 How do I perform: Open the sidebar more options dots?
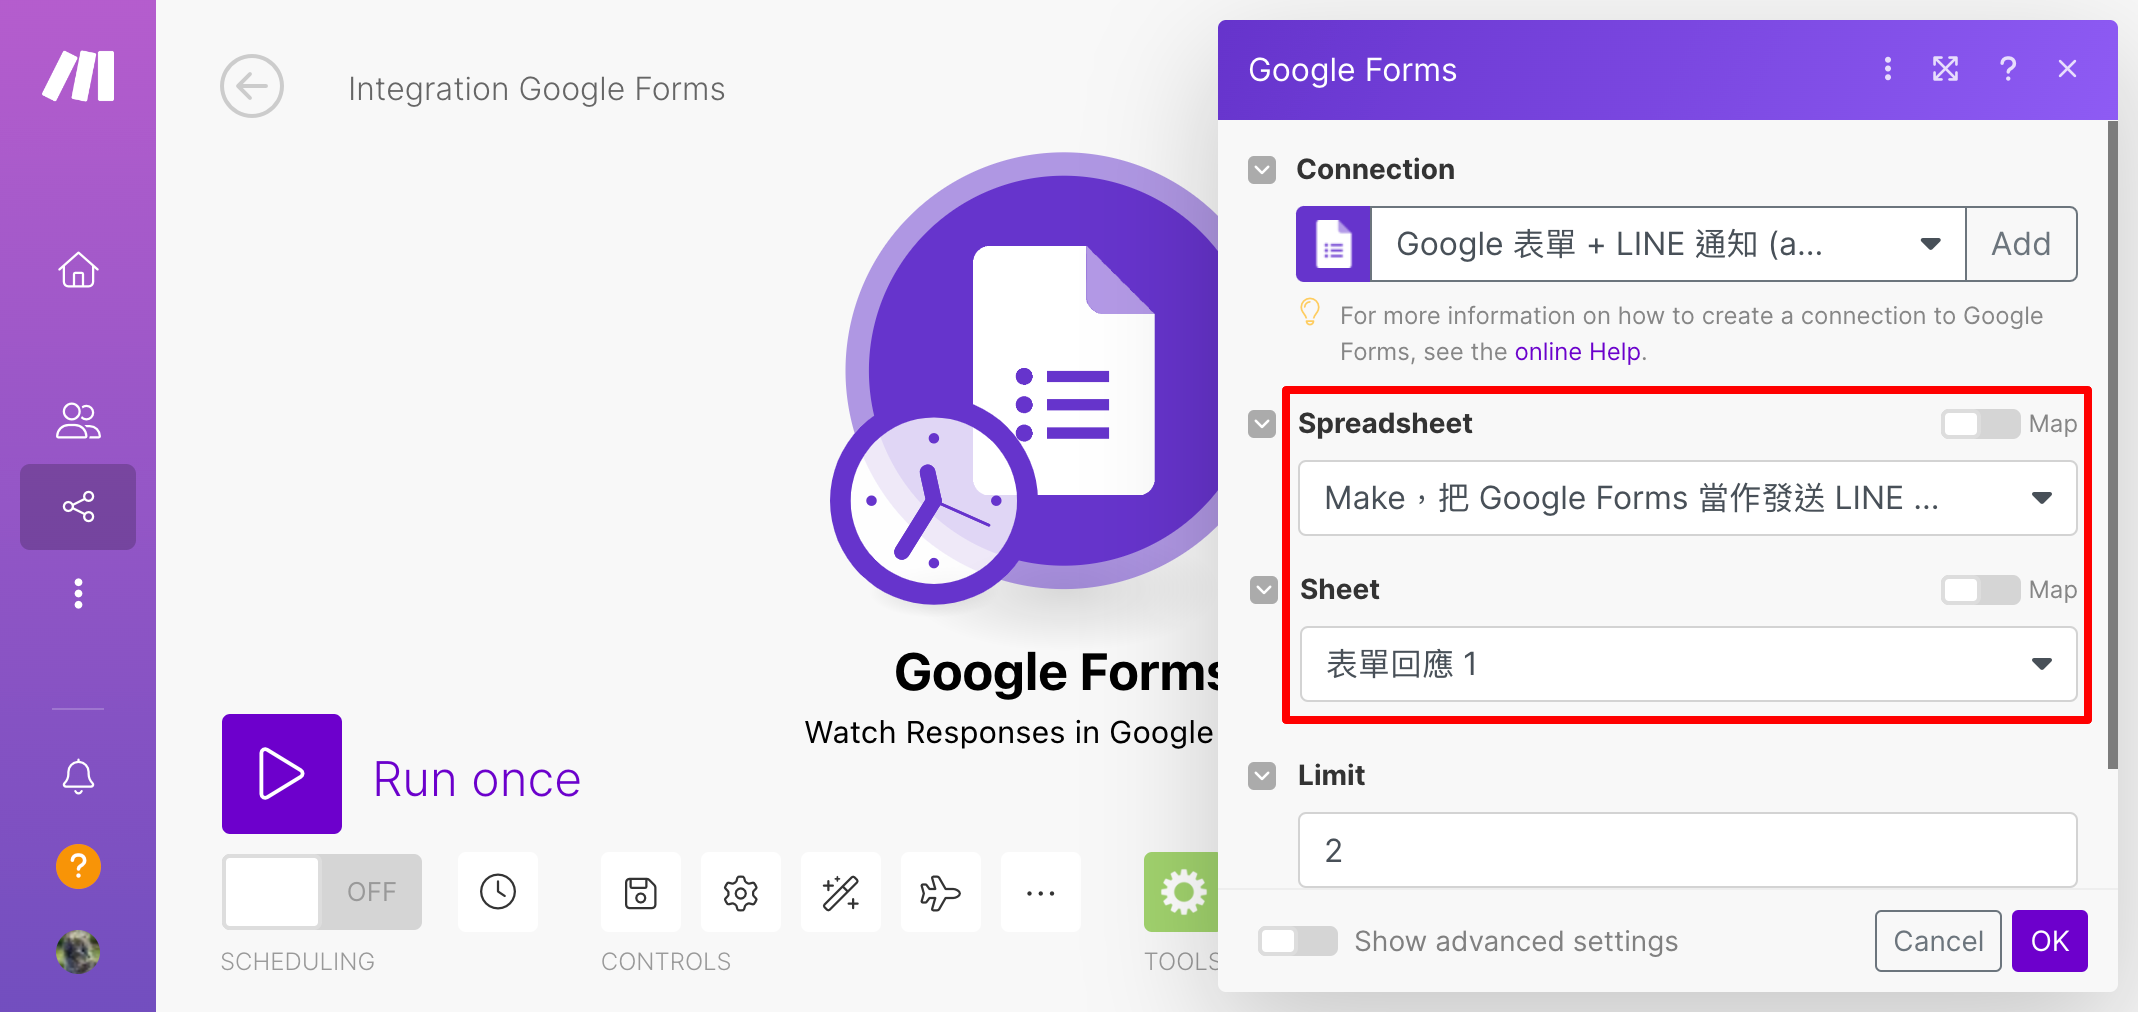(78, 594)
